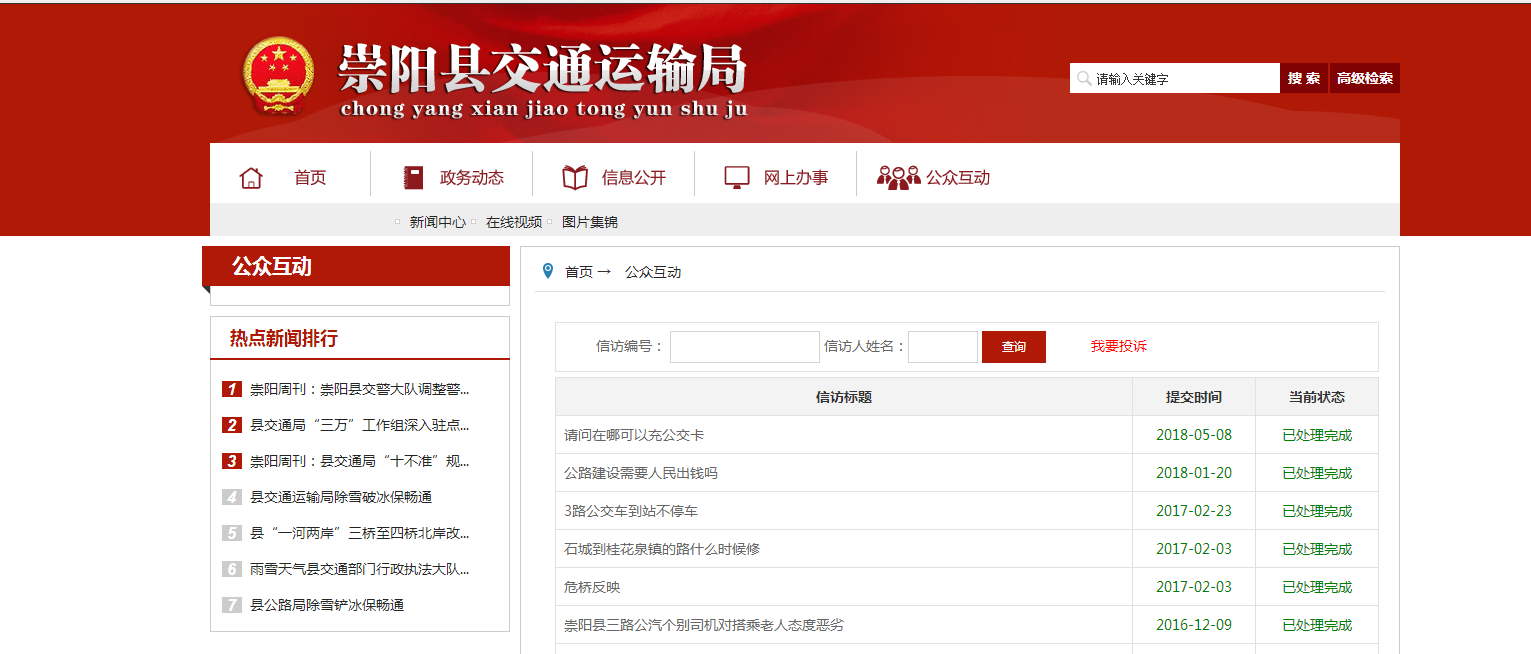Click the 热点新闻排行 heading

[x=284, y=338]
